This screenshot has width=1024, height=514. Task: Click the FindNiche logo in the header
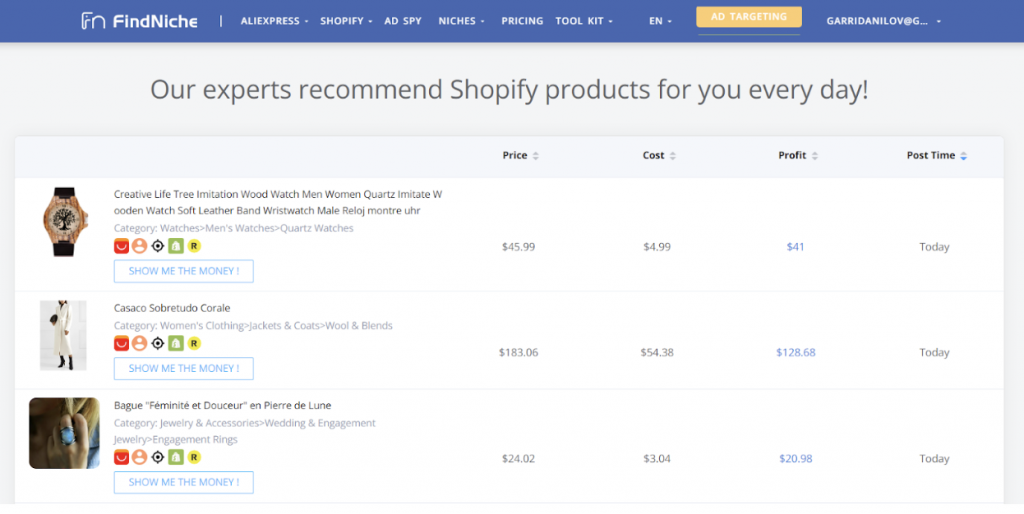pyautogui.click(x=139, y=21)
